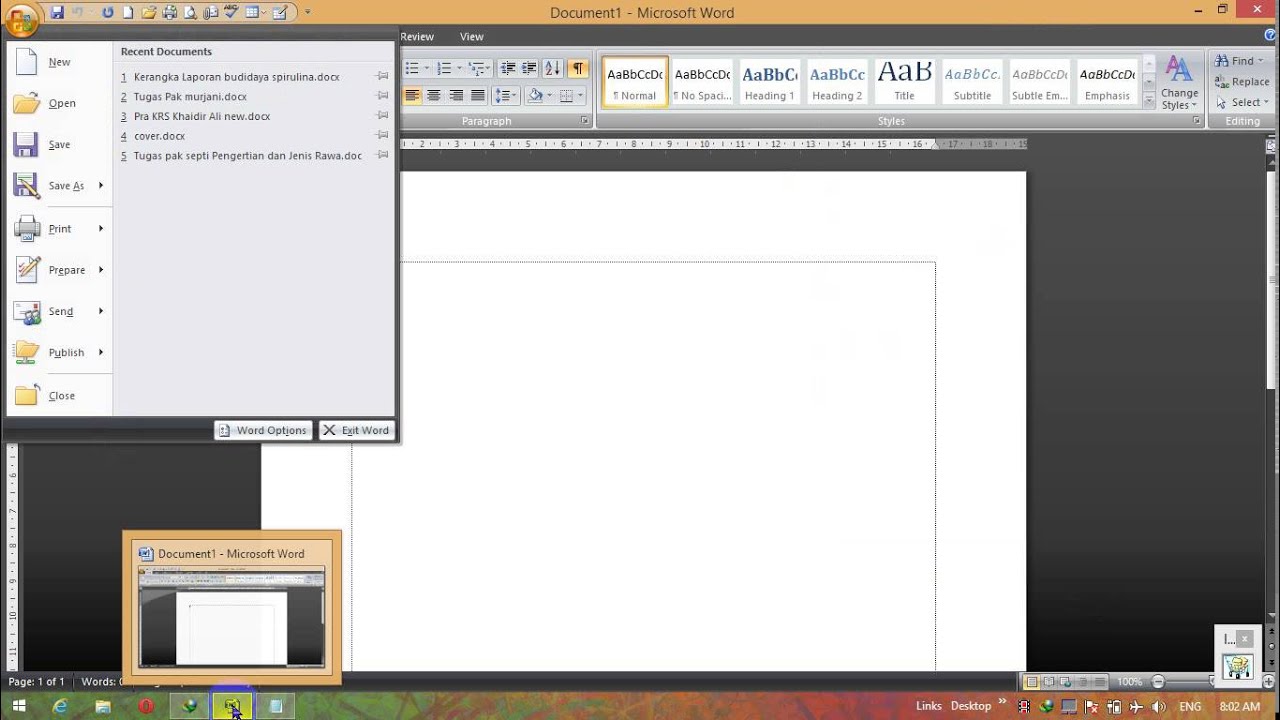Viewport: 1280px width, 720px height.
Task: Click the Increase Indent icon
Action: (x=530, y=68)
